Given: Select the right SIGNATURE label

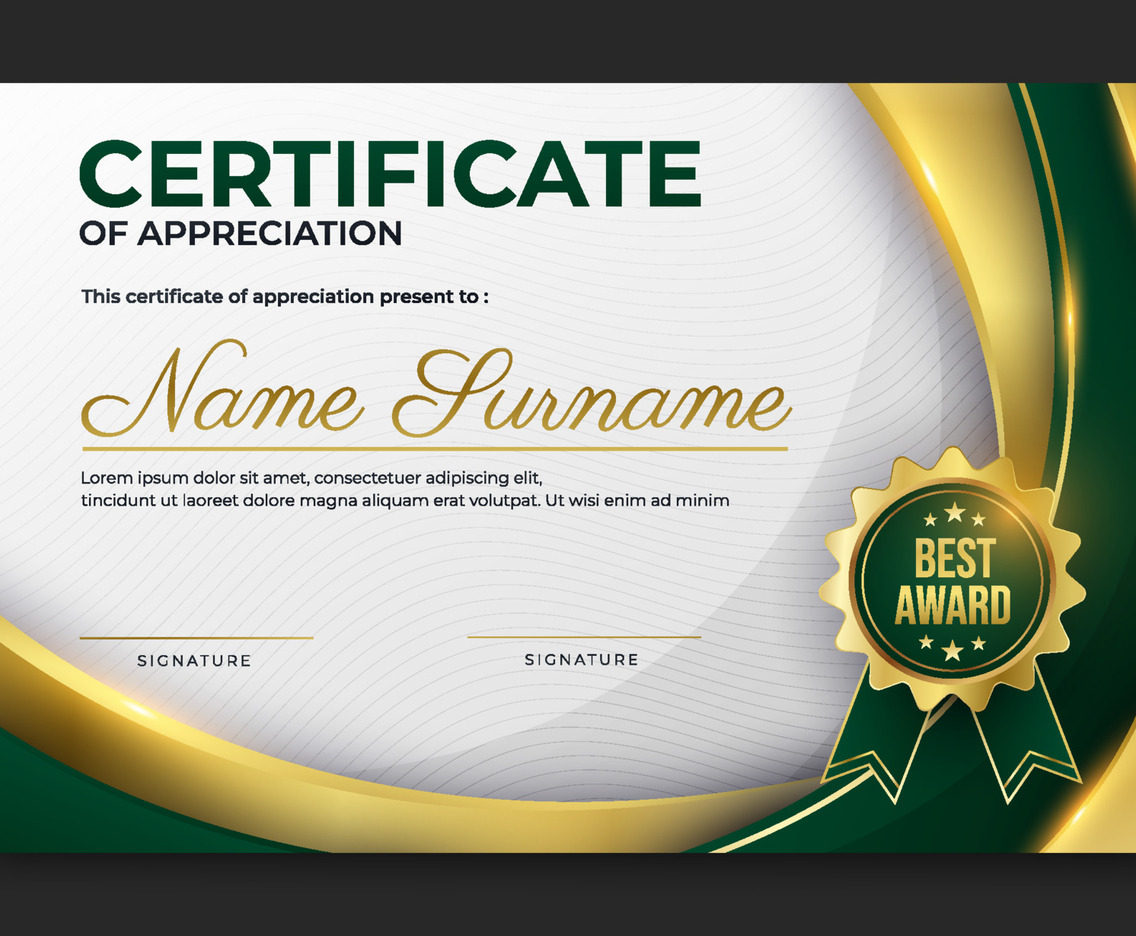Looking at the screenshot, I should click(582, 660).
